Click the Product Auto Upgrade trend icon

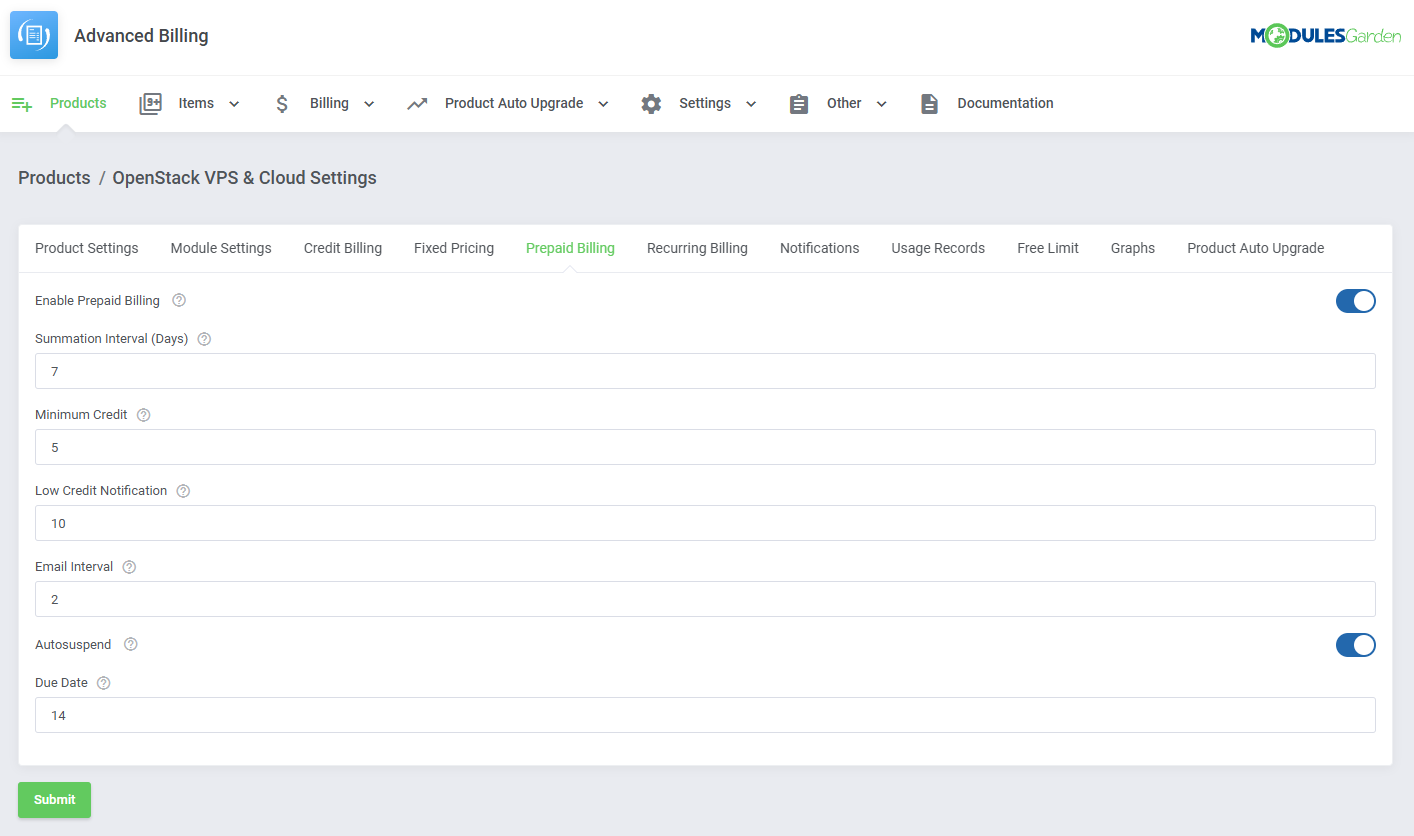pyautogui.click(x=417, y=104)
